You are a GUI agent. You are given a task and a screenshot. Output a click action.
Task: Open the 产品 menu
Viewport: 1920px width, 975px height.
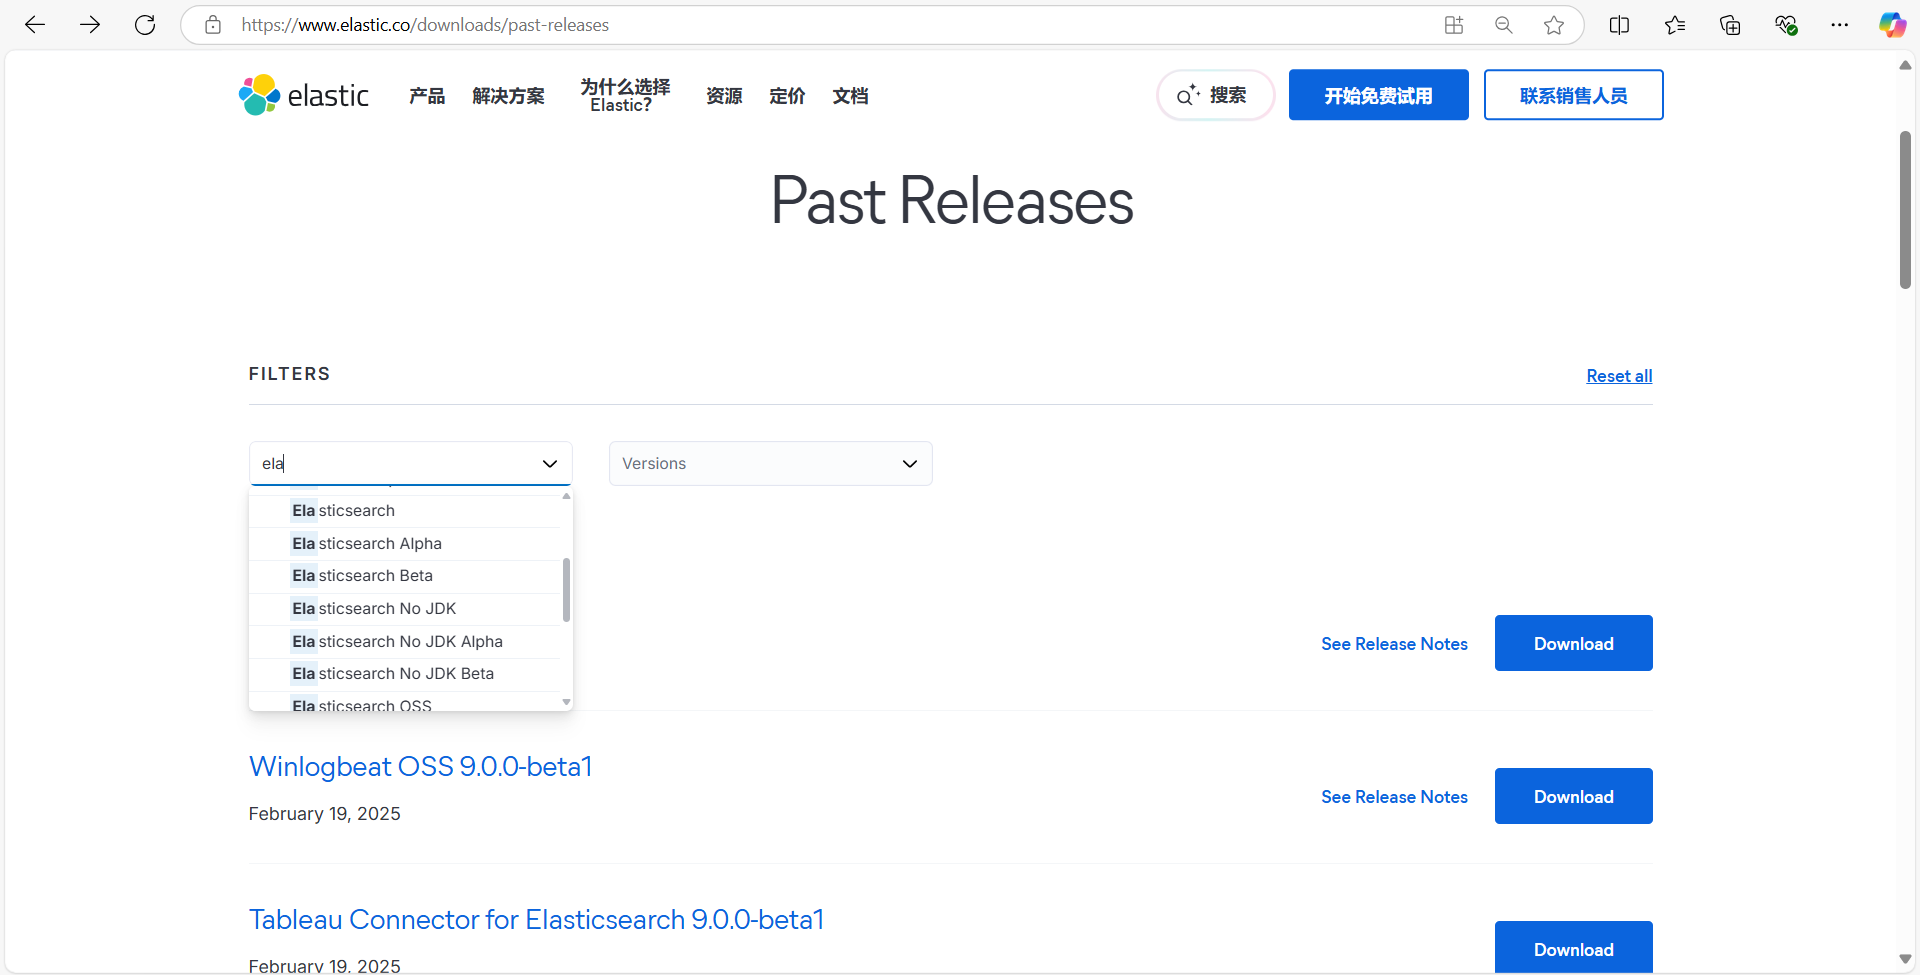(427, 96)
